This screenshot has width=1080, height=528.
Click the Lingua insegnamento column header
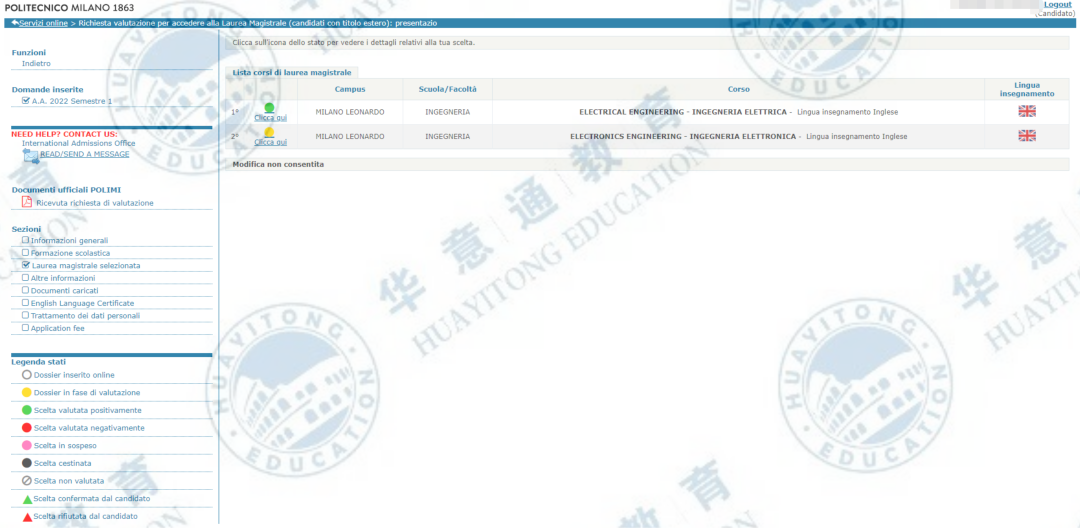(1026, 89)
